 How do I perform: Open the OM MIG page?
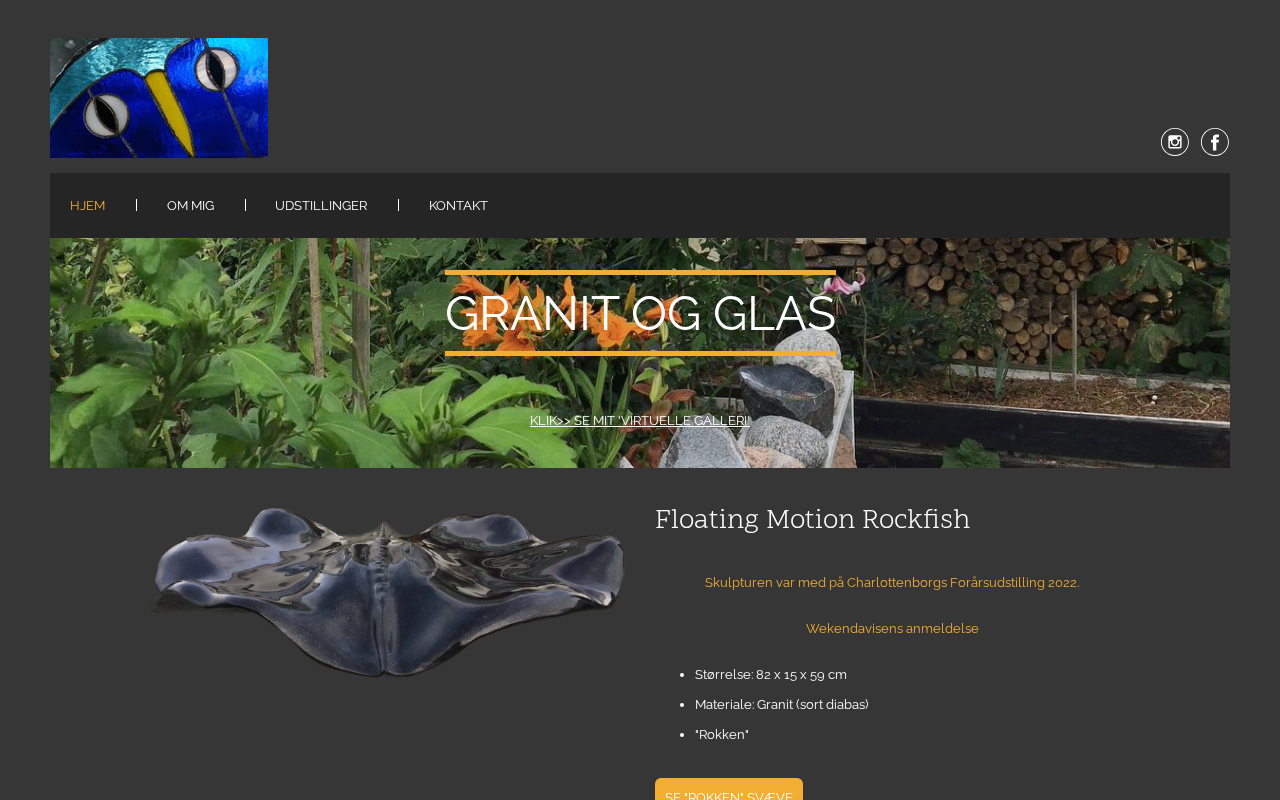[x=190, y=205]
